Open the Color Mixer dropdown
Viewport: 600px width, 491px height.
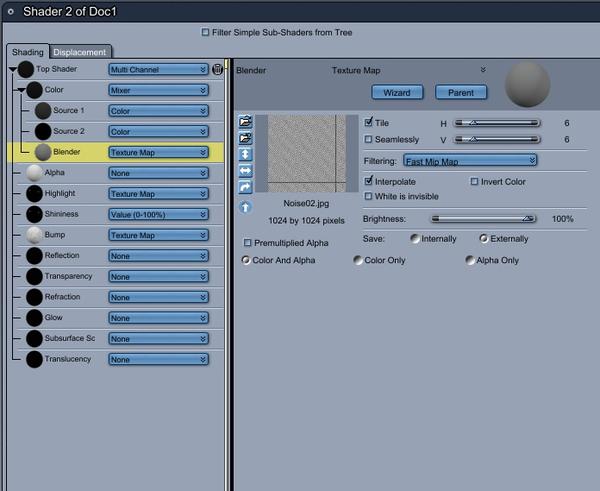(x=158, y=90)
